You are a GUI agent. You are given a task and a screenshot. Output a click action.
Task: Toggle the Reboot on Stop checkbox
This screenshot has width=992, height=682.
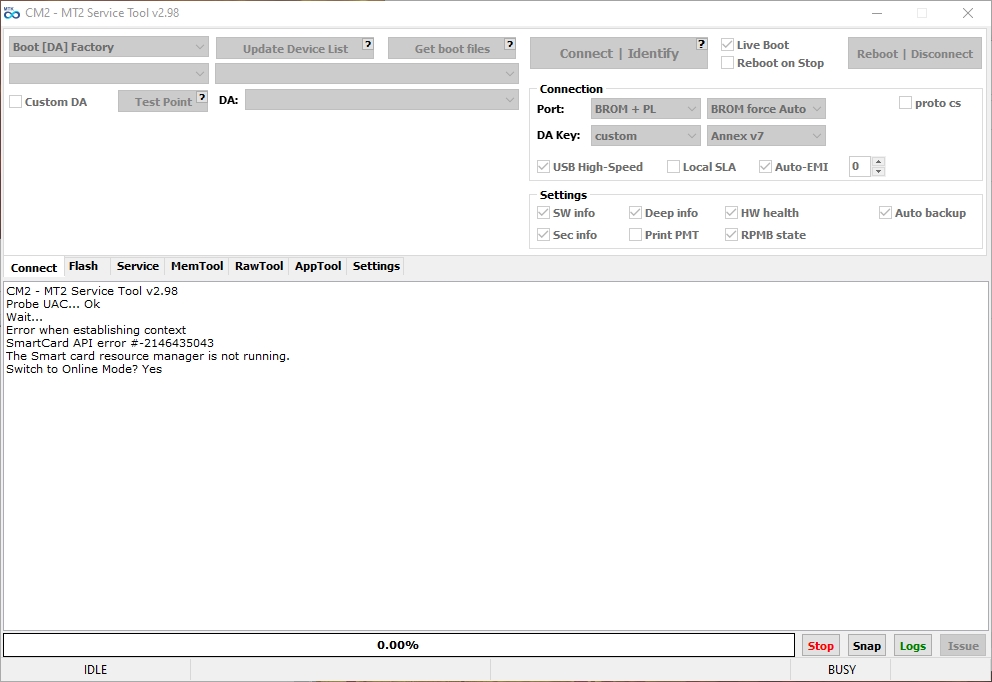point(728,63)
